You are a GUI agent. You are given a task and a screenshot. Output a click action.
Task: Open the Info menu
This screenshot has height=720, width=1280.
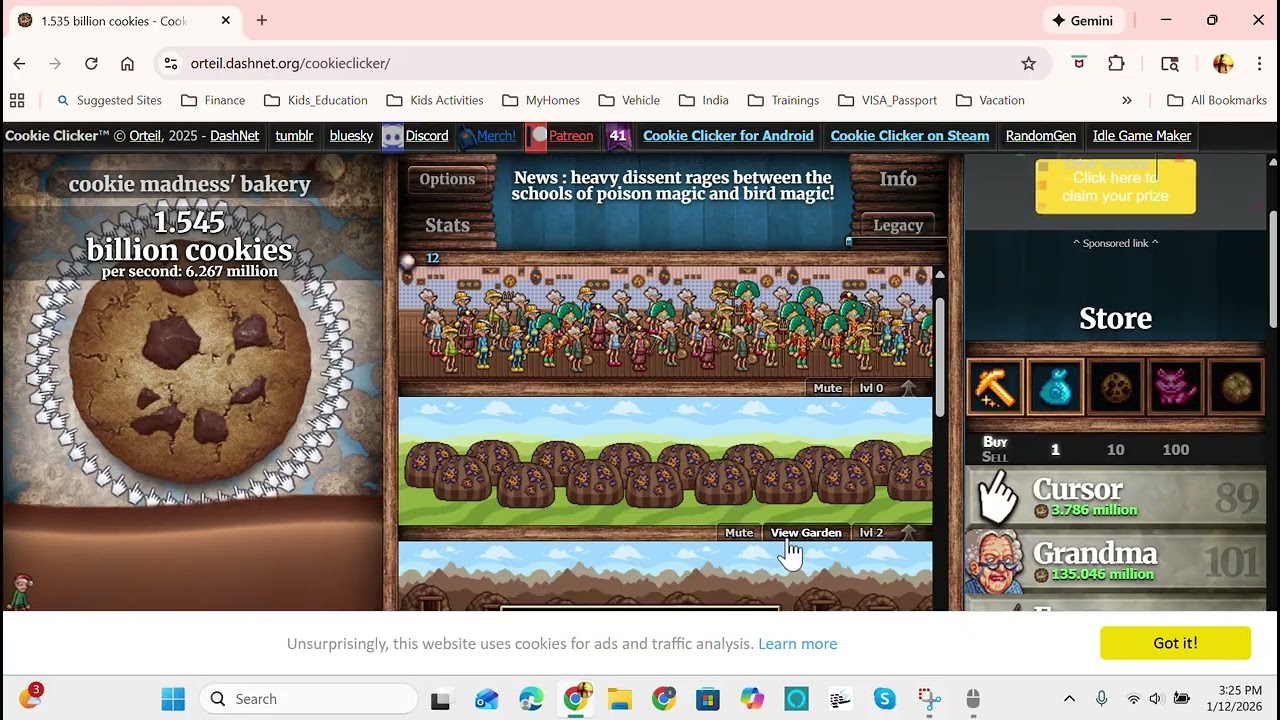pos(897,178)
